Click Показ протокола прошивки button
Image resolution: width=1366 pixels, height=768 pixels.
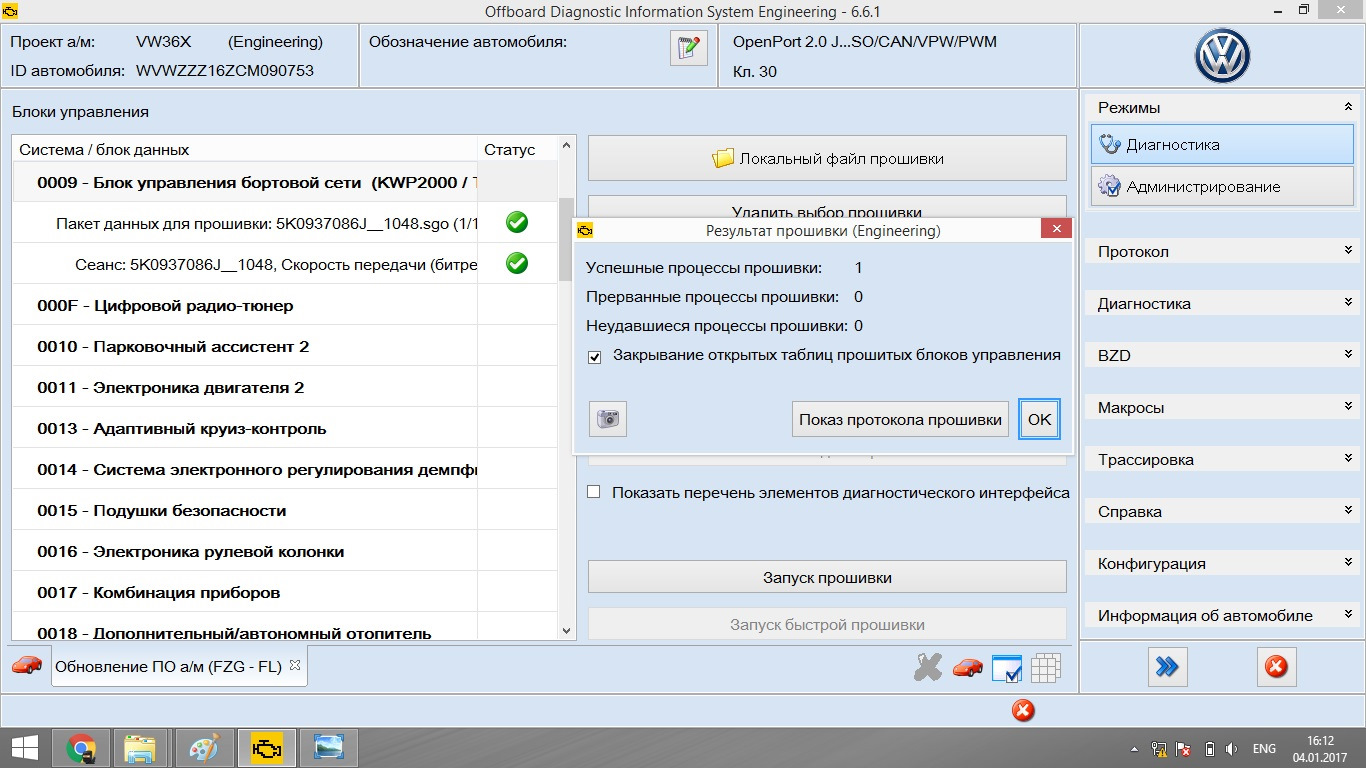(x=900, y=419)
